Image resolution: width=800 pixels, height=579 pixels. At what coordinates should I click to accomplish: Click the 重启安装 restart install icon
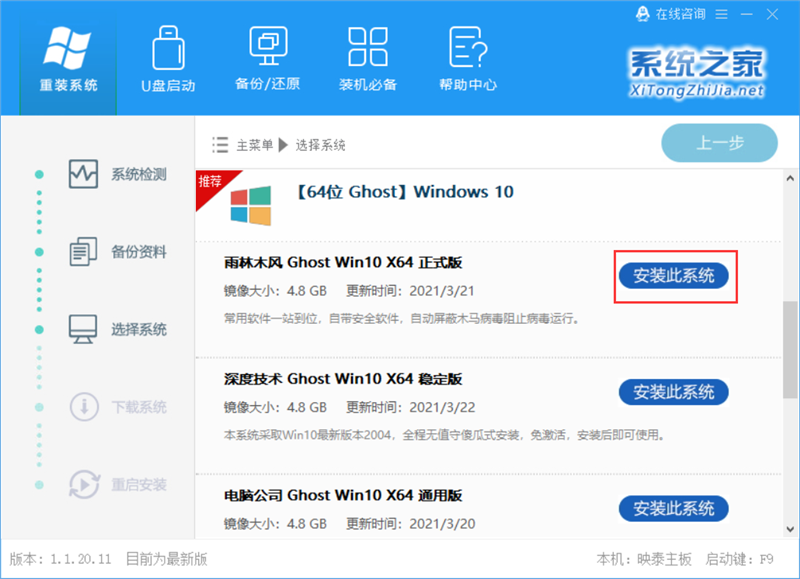[85, 484]
